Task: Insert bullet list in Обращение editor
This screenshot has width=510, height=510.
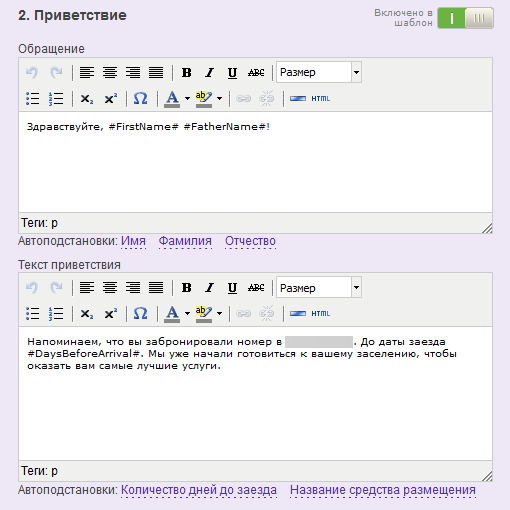Action: point(33,98)
